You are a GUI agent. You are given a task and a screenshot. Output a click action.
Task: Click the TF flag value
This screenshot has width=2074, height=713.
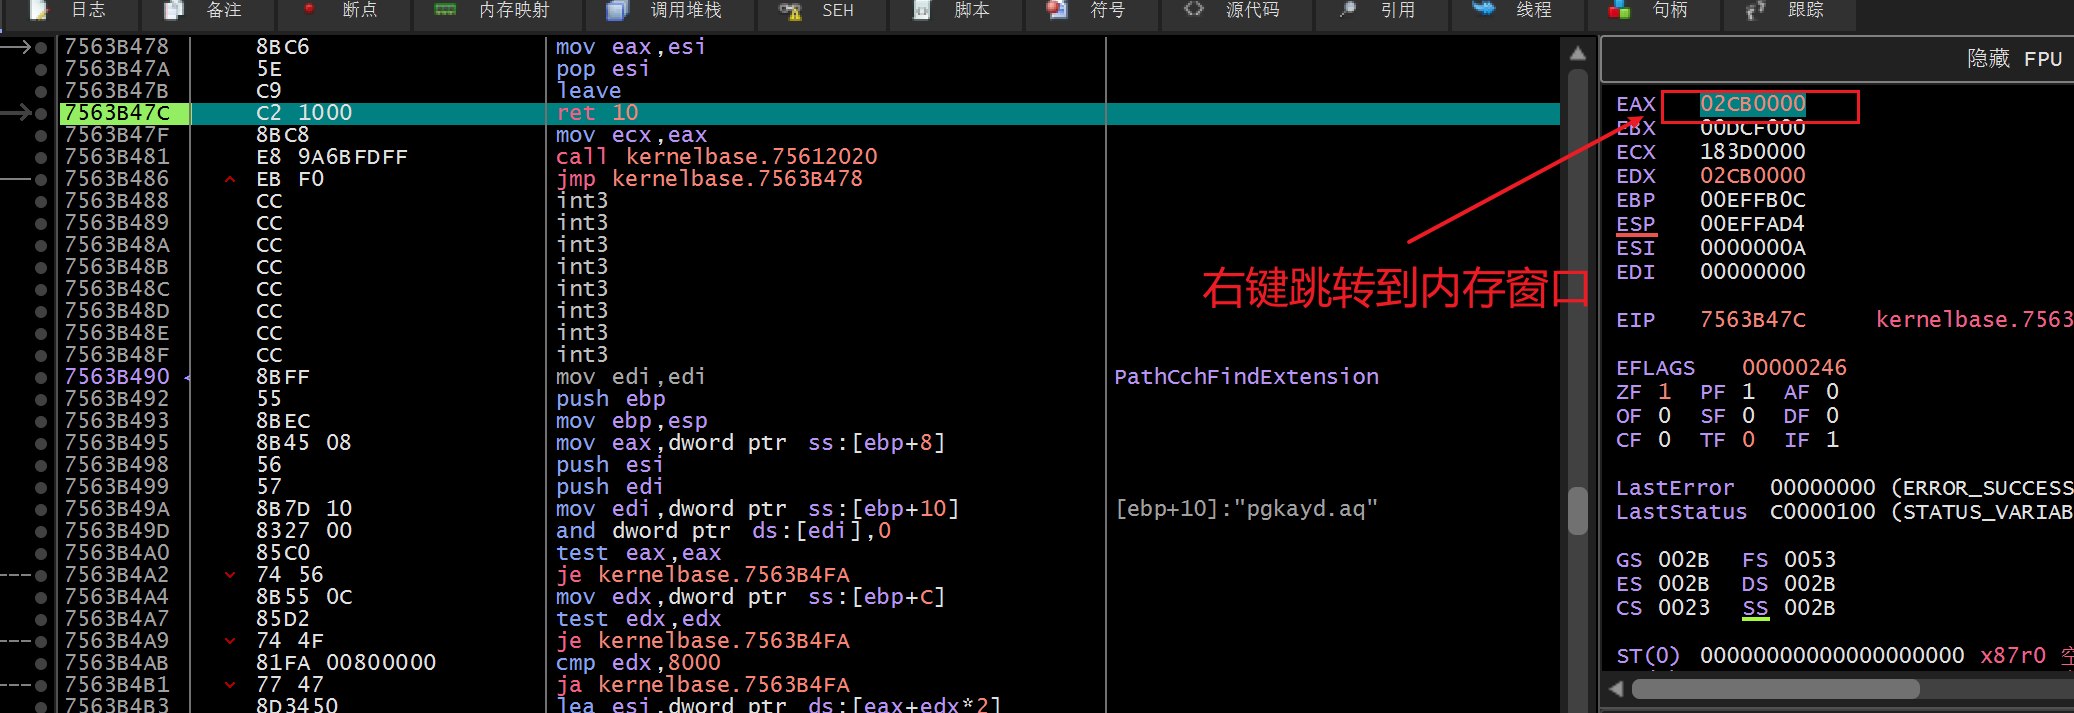1748,440
